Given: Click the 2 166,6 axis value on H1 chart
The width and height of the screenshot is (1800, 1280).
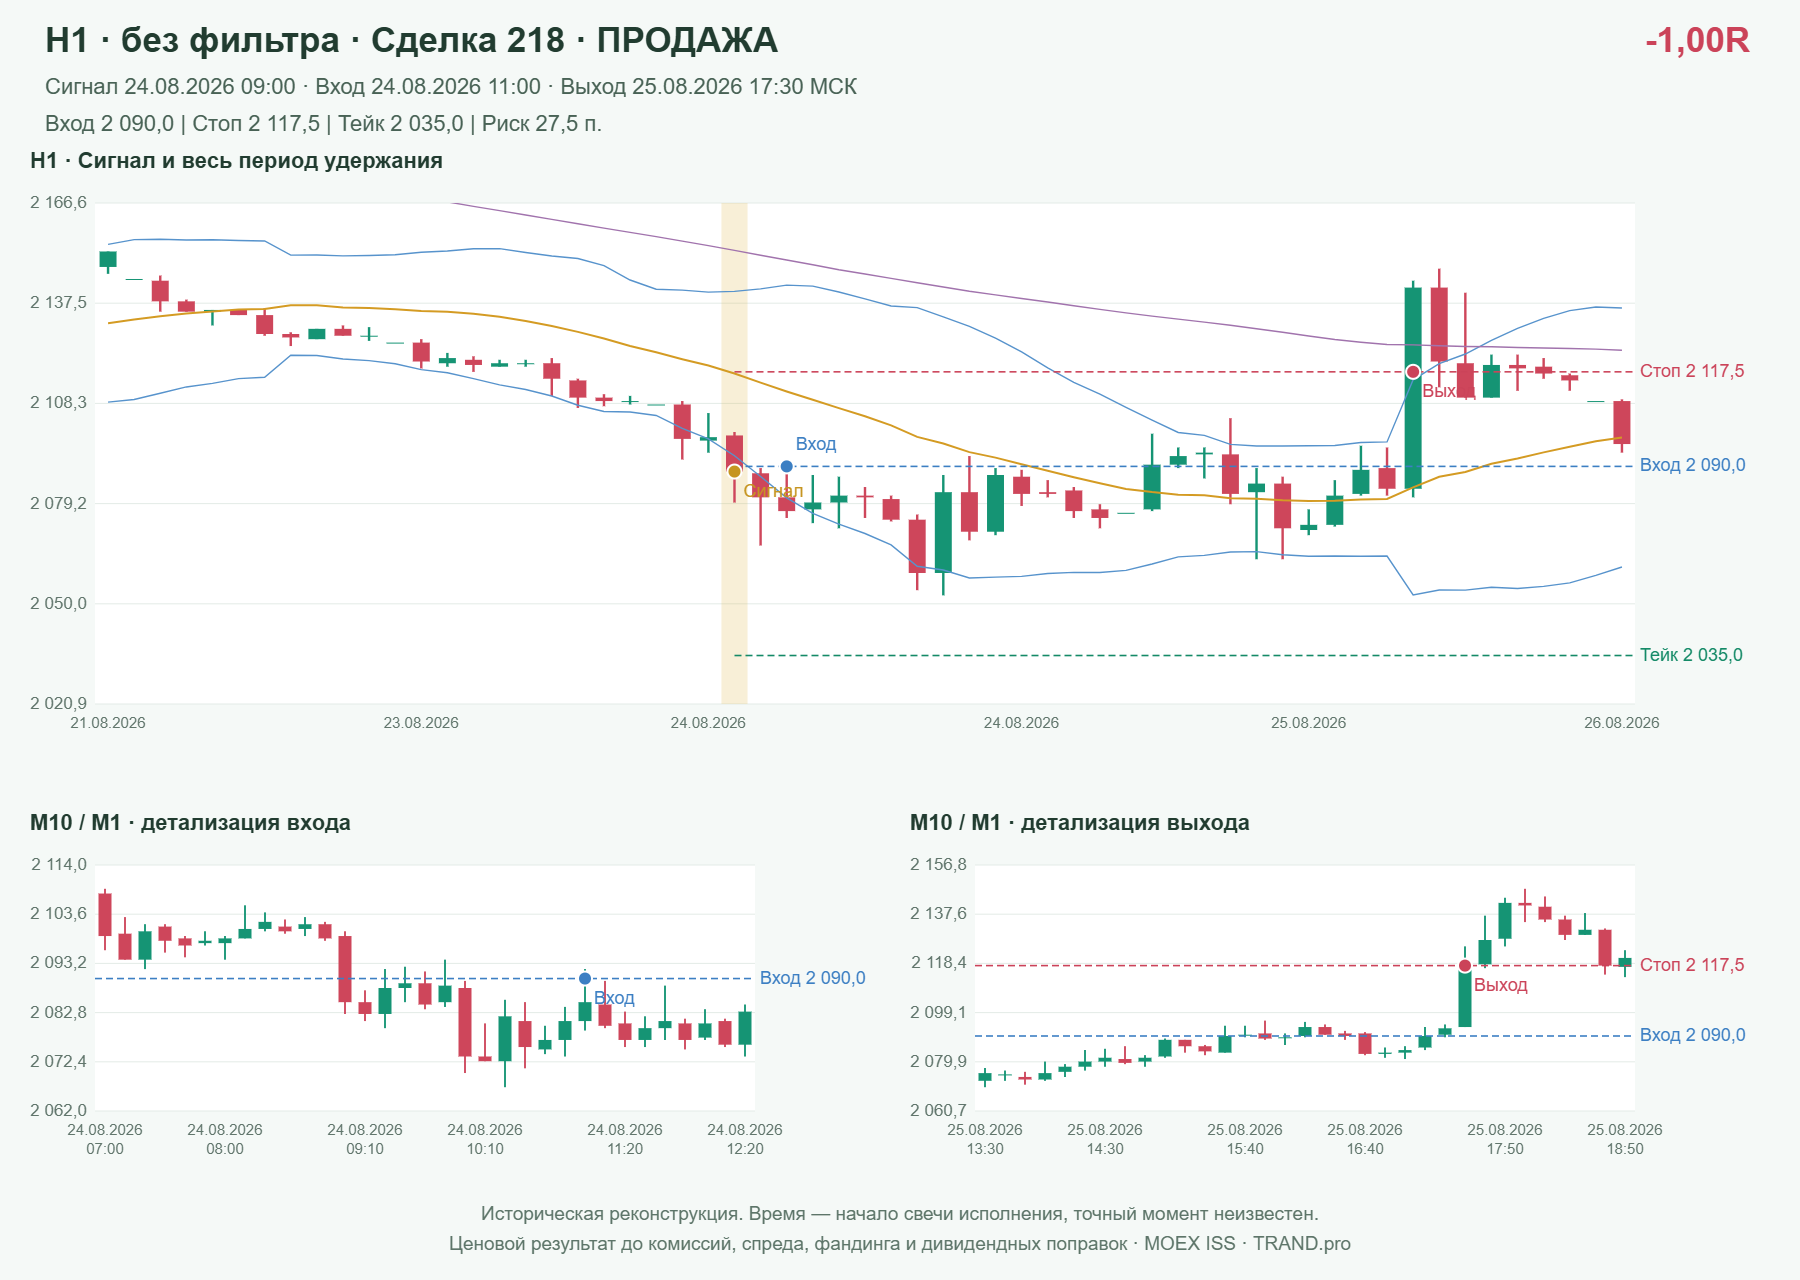Looking at the screenshot, I should [x=58, y=203].
